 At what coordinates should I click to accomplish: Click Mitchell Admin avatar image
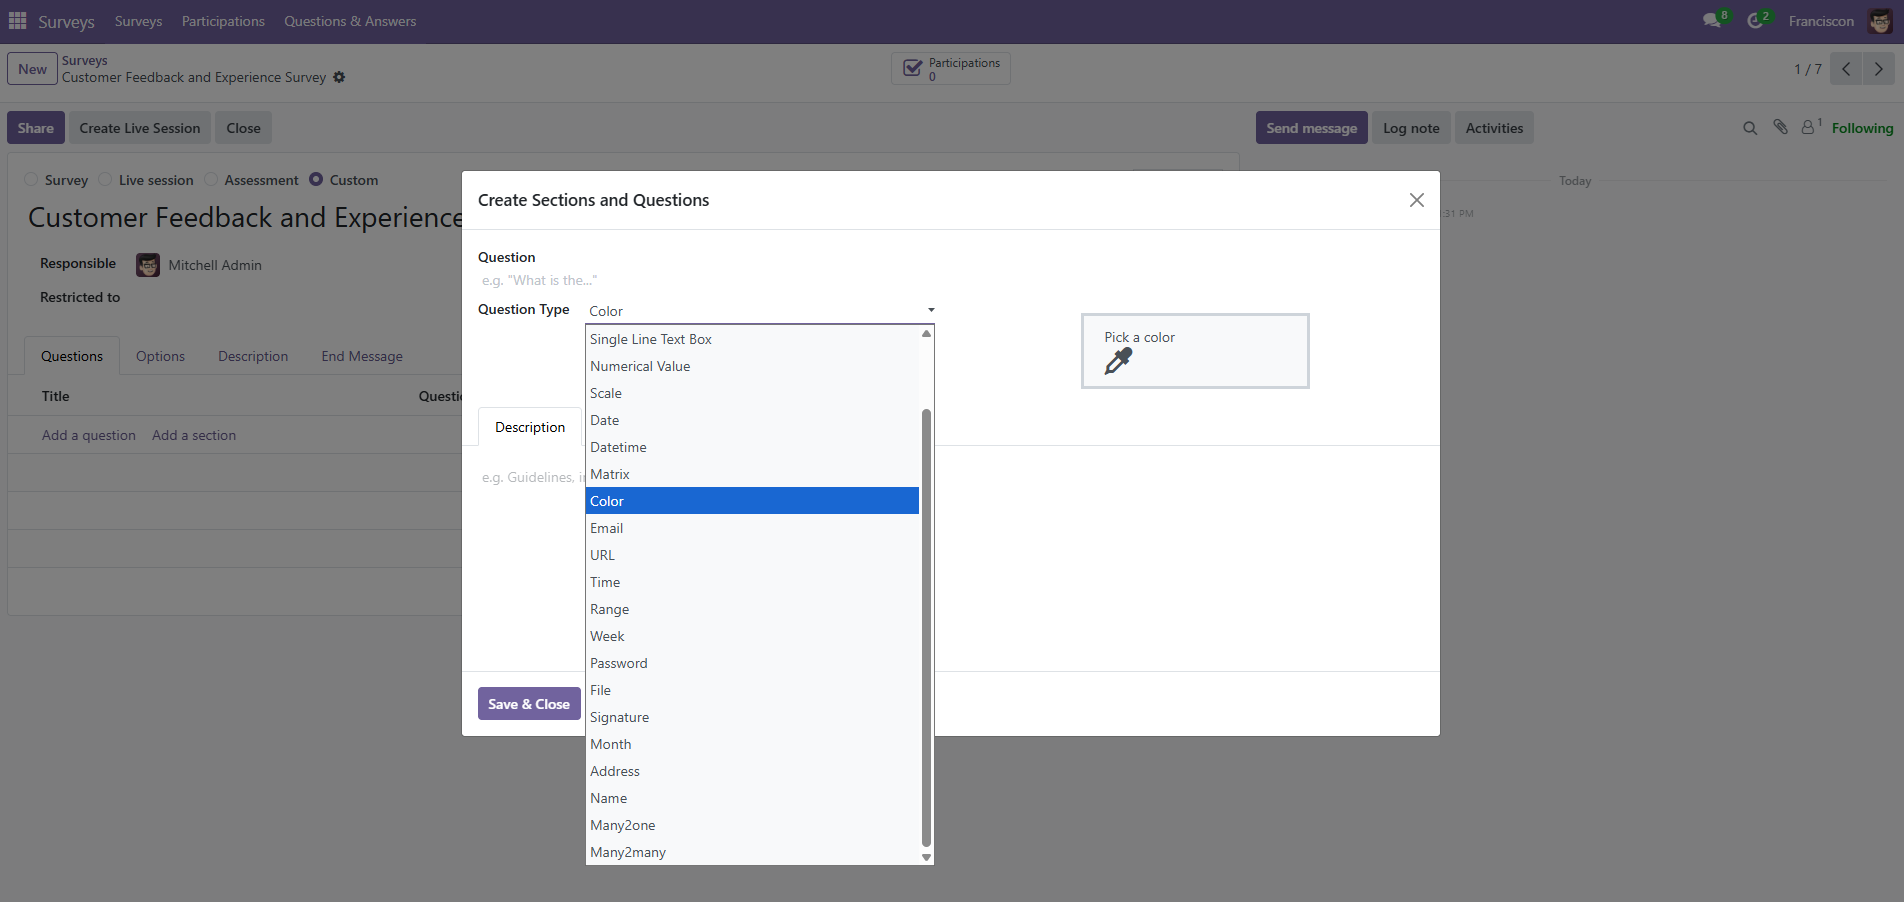(x=148, y=265)
